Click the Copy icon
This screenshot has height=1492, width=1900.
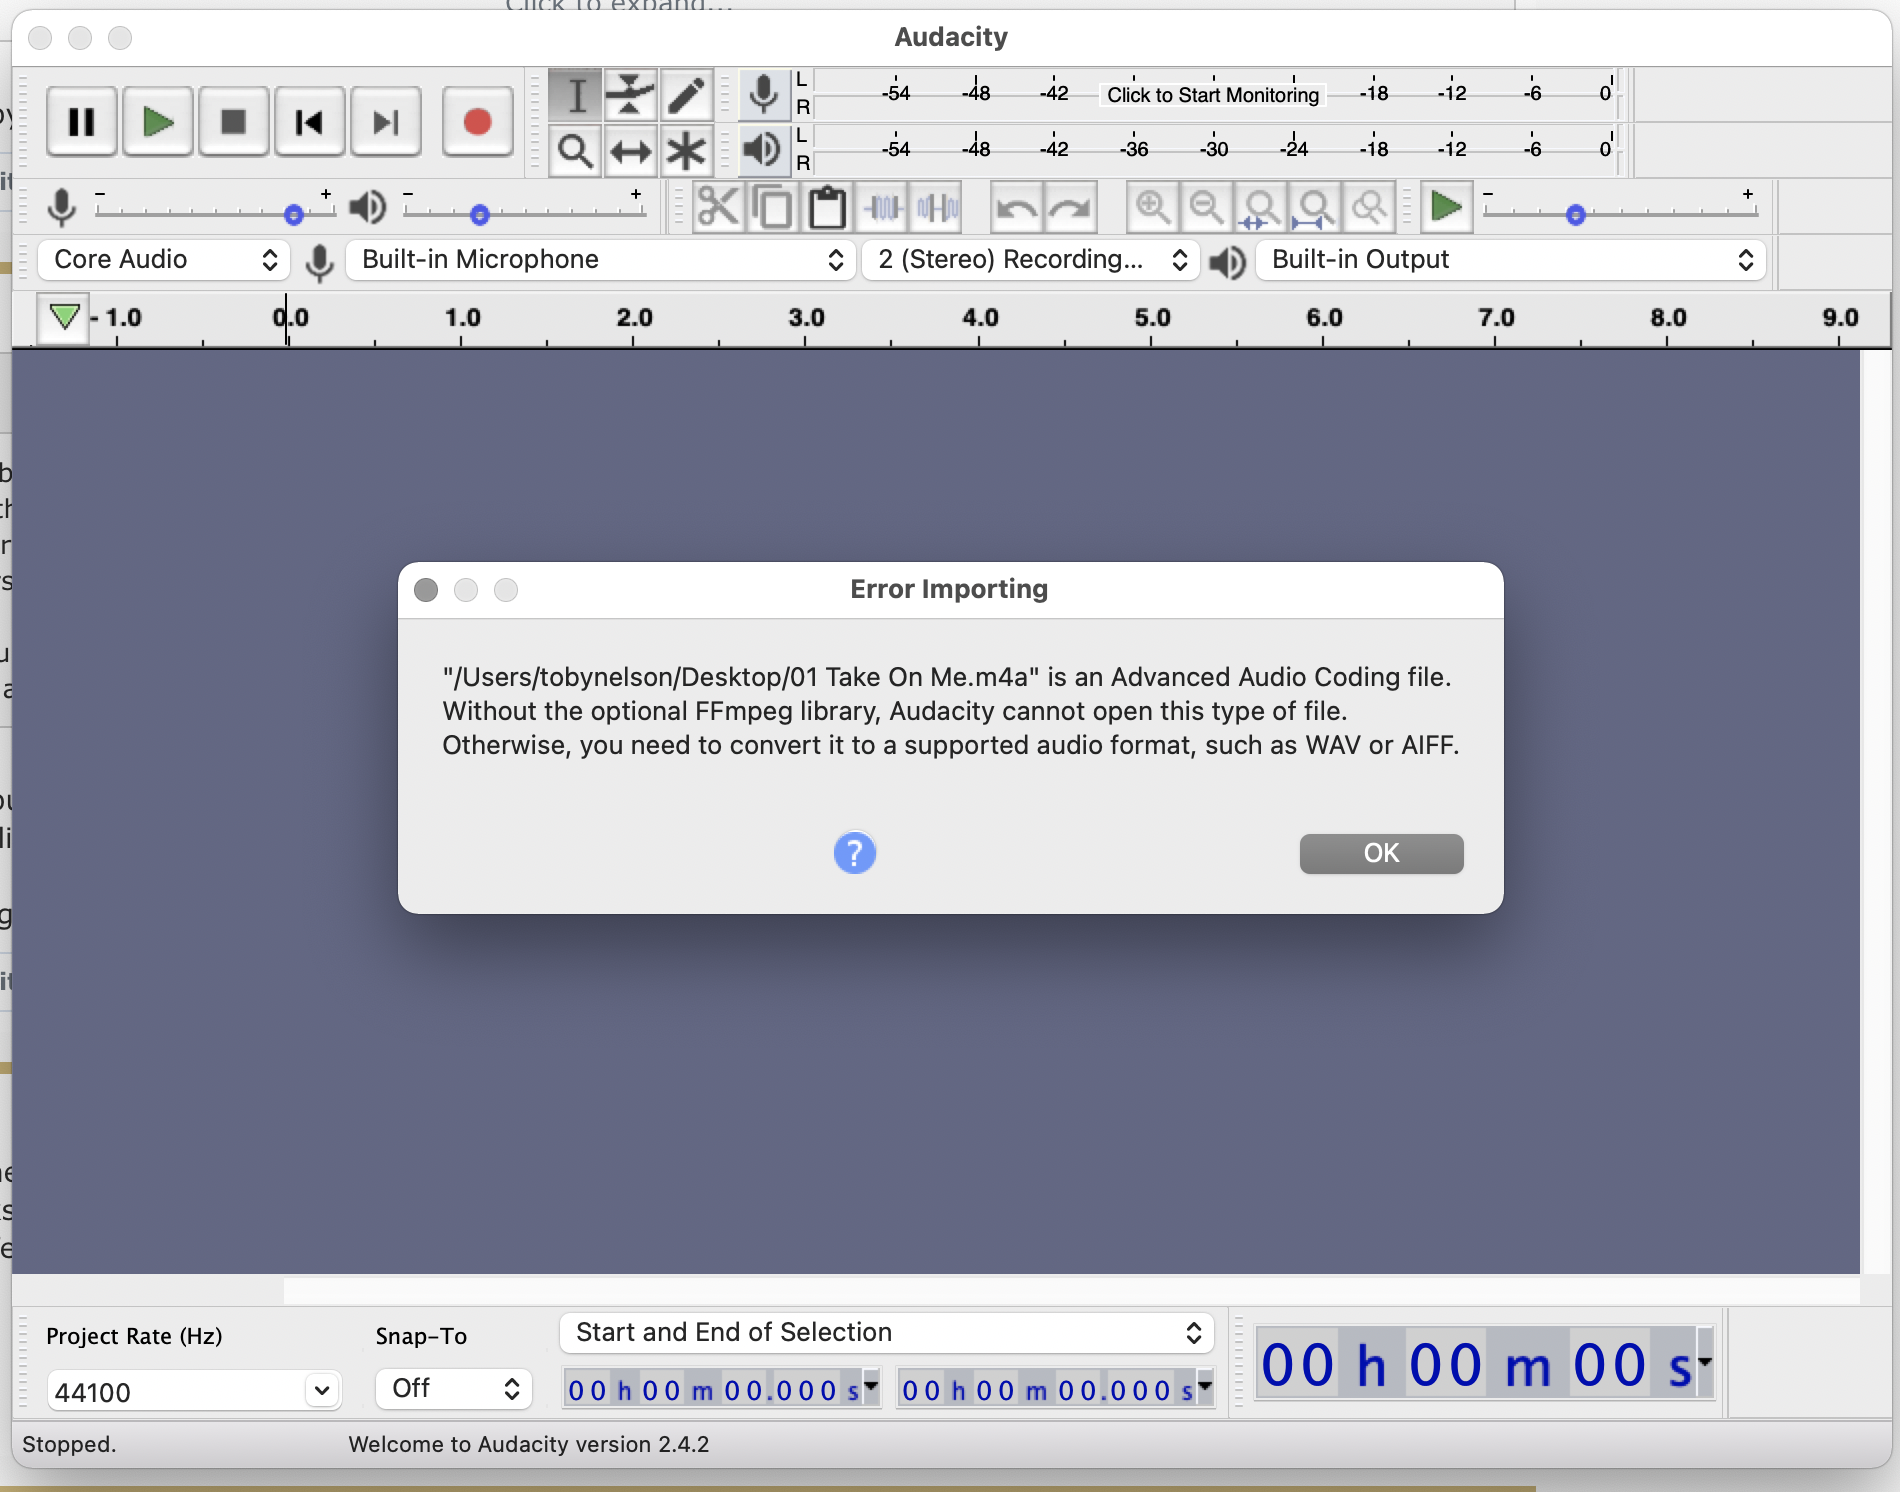772,208
